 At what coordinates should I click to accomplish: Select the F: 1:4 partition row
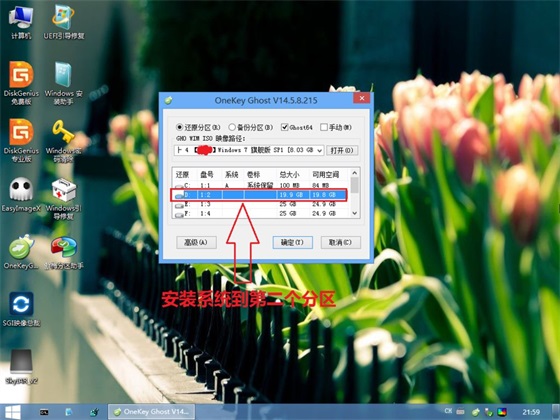point(261,214)
